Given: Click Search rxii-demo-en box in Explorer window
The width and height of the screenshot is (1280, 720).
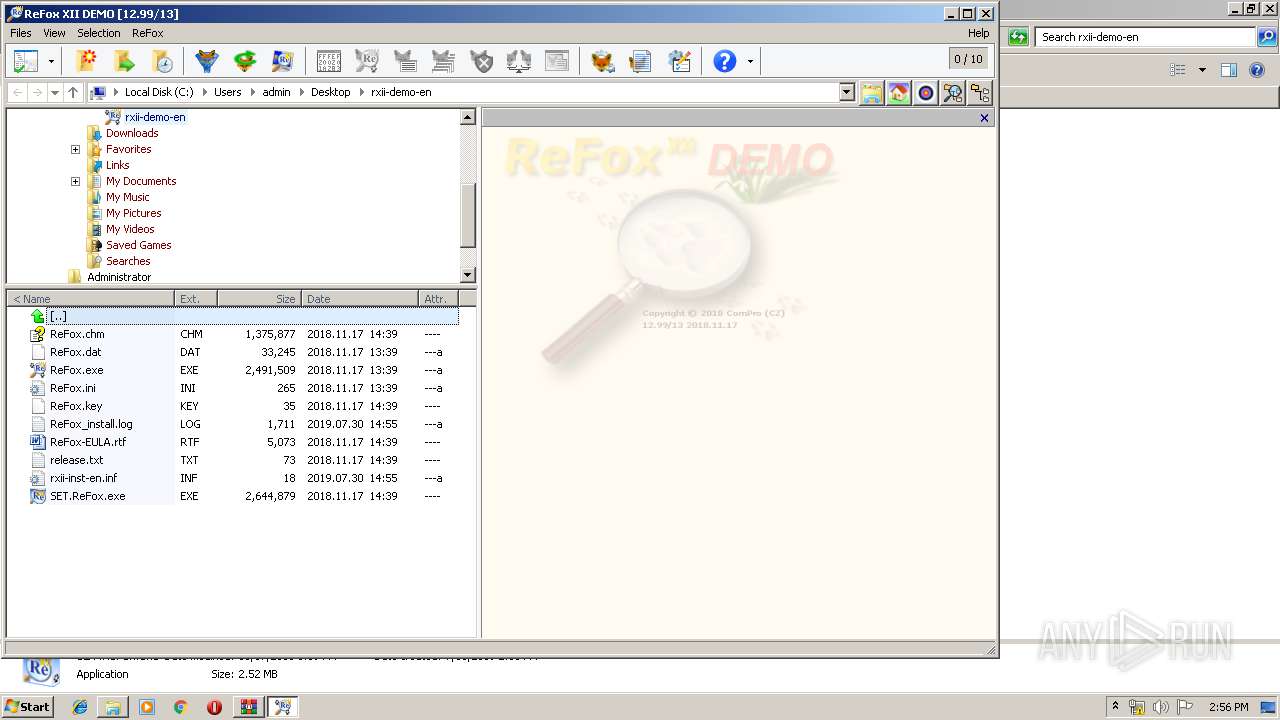Looking at the screenshot, I should tap(1144, 37).
